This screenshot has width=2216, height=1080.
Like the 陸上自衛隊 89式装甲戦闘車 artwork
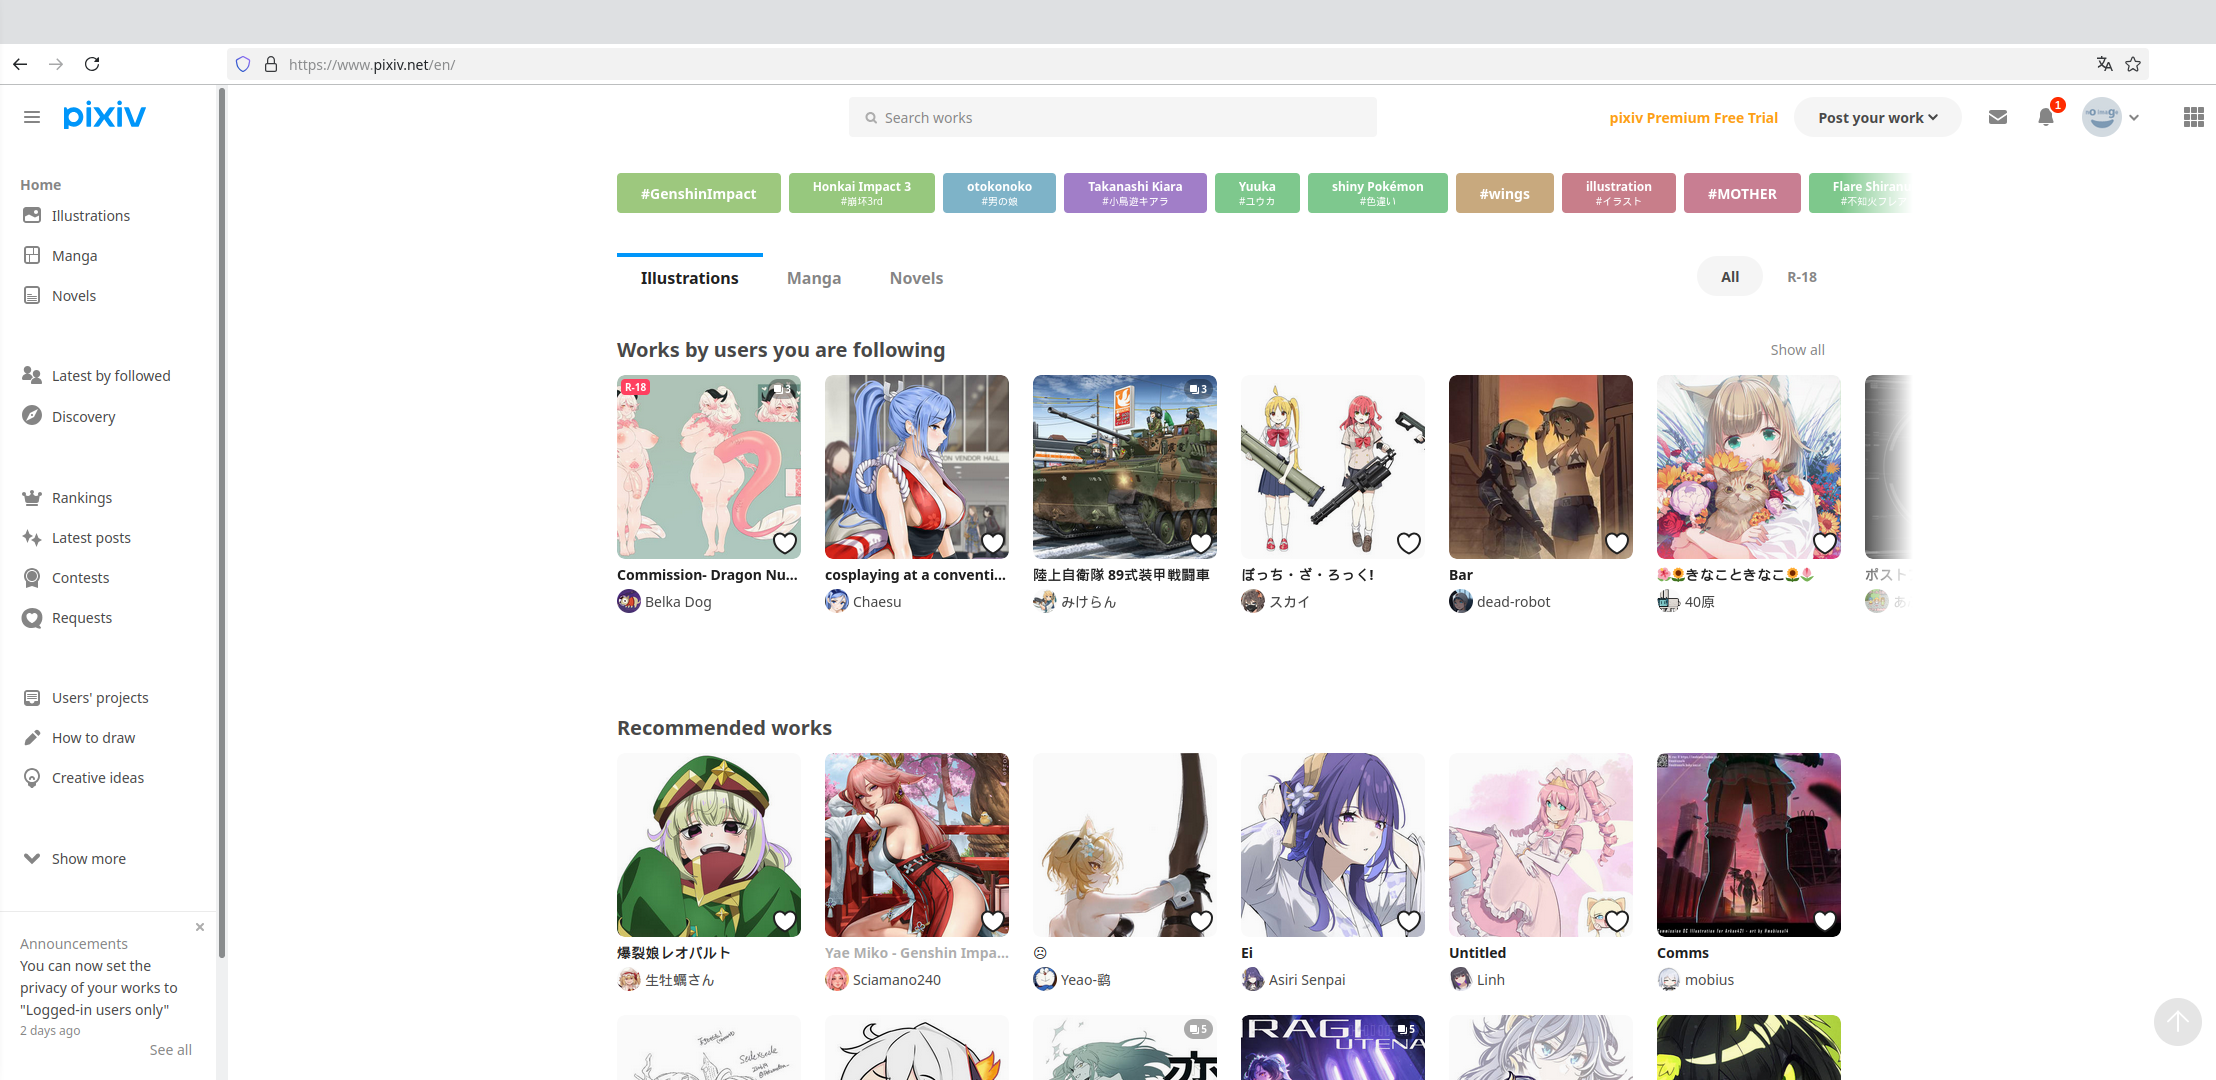pos(1201,543)
